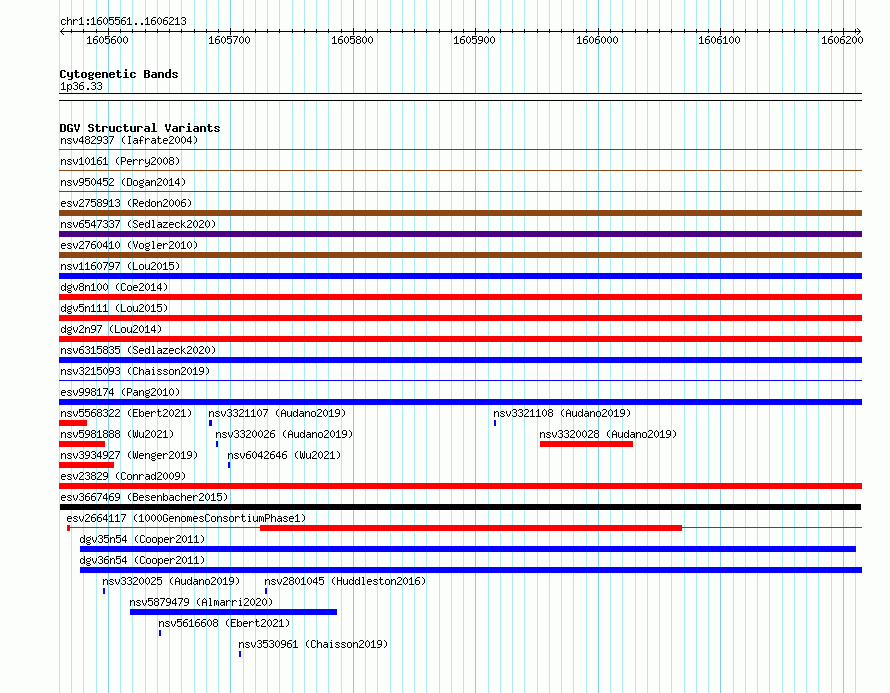Click the black bar of esv3667469
The image size is (890, 693).
tap(460, 507)
